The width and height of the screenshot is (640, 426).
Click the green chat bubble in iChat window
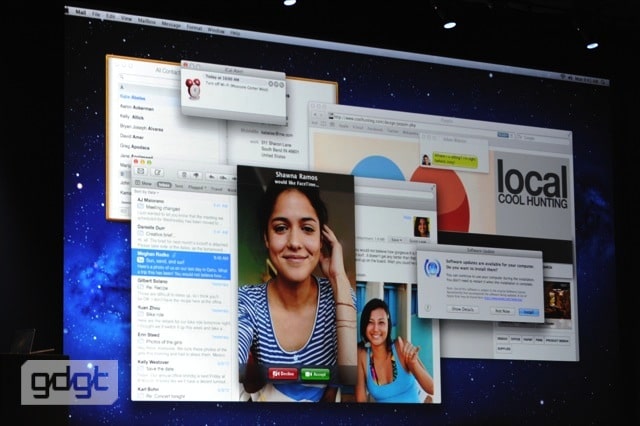[455, 160]
